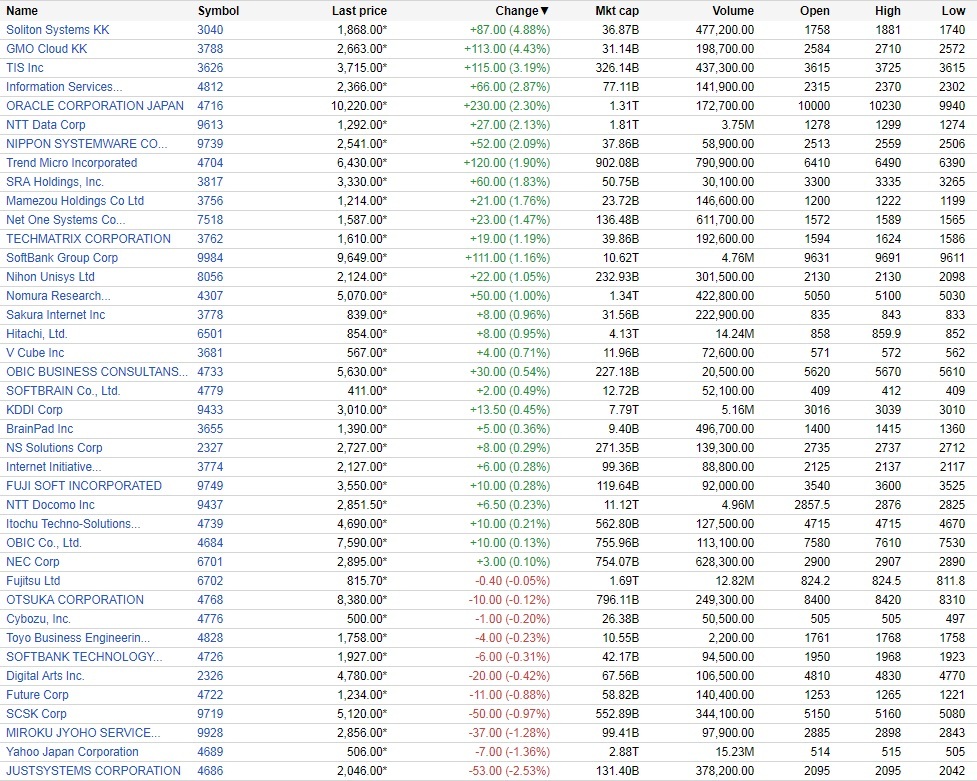The image size is (977, 781).
Task: Click symbol 4686 link
Action: (210, 771)
